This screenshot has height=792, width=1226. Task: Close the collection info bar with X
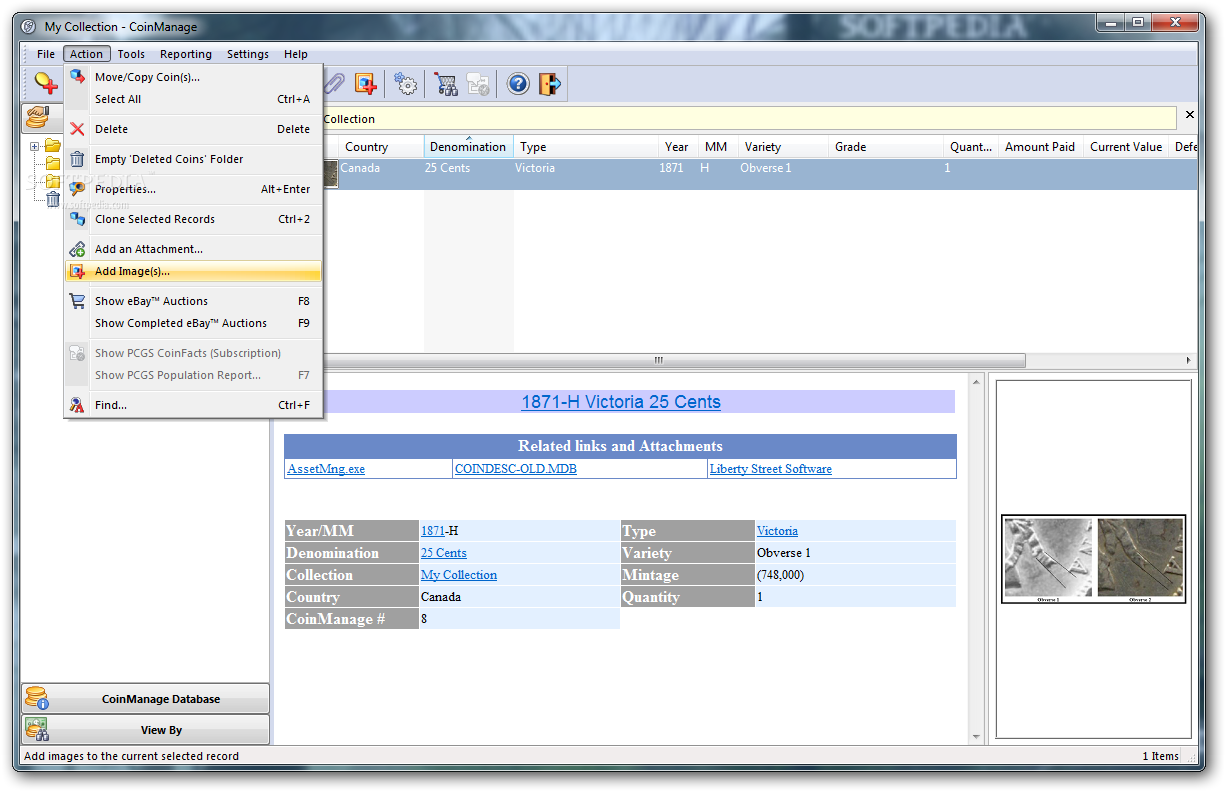[1189, 115]
